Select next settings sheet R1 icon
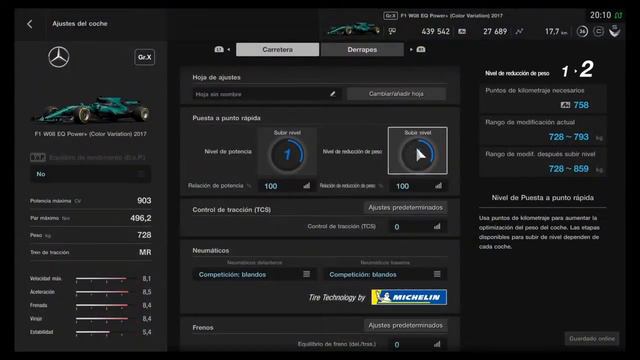The image size is (640, 360). click(421, 49)
